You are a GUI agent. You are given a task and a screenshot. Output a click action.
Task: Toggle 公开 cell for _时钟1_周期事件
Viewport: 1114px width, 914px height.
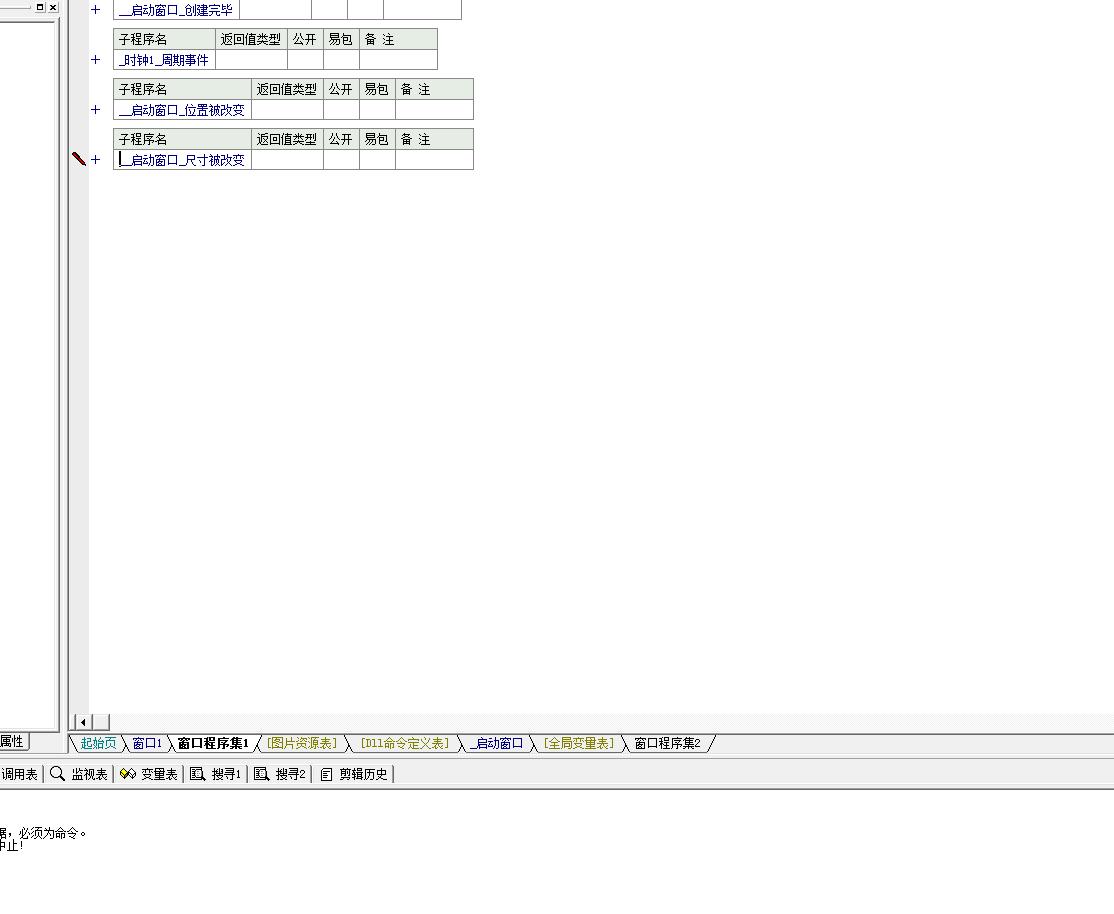pyautogui.click(x=305, y=60)
